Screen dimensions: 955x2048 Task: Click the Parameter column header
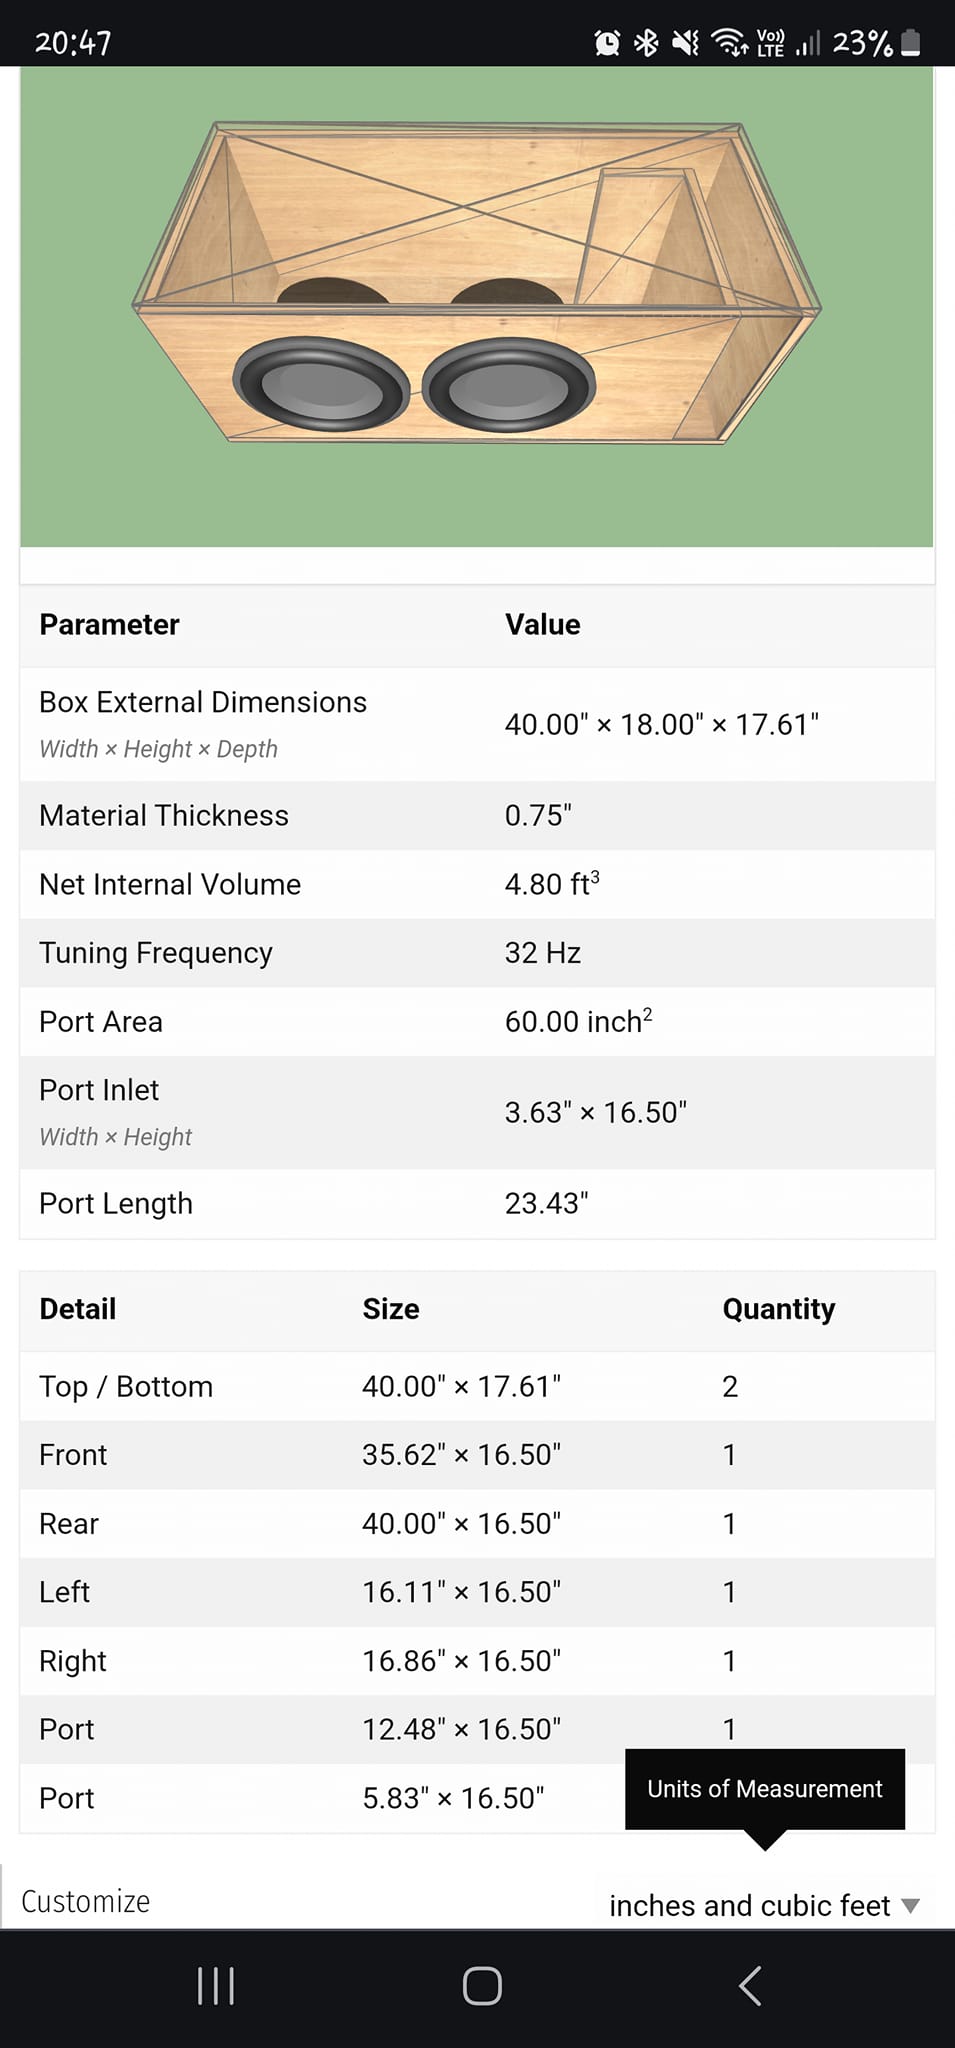point(109,624)
